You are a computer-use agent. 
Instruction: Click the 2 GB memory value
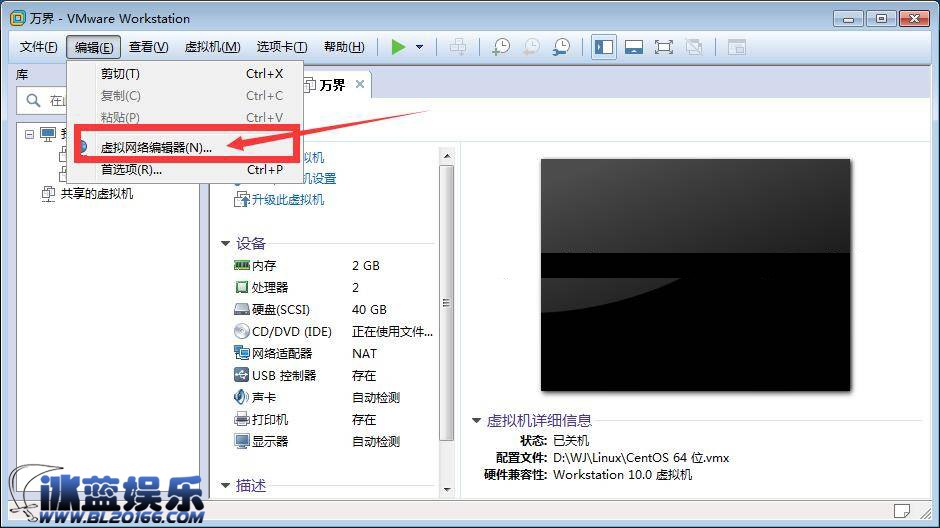click(366, 265)
